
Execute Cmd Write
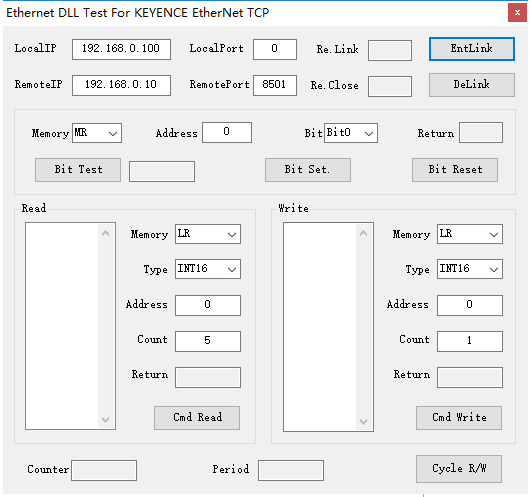[459, 418]
